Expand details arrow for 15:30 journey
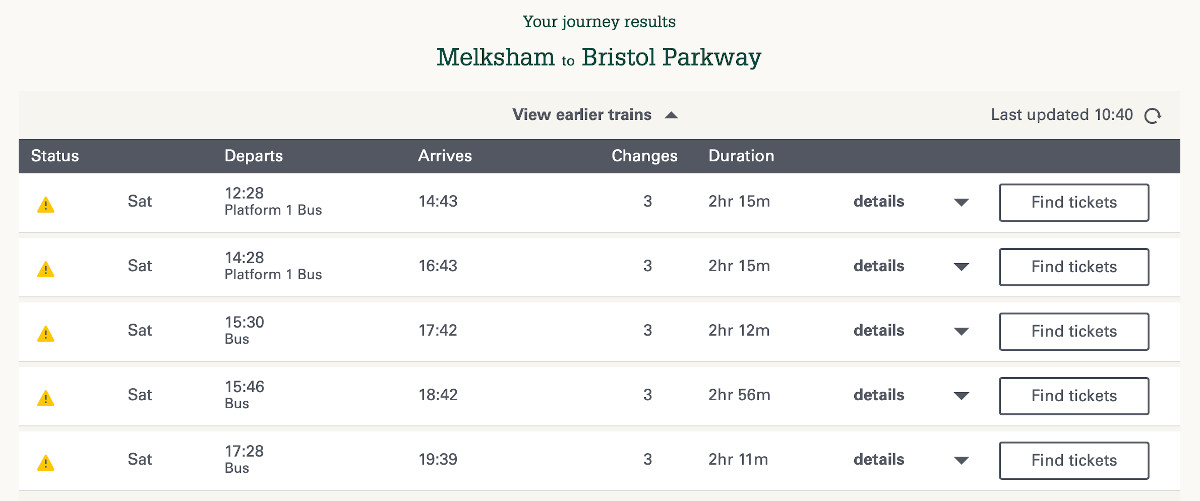1200x501 pixels. [961, 331]
